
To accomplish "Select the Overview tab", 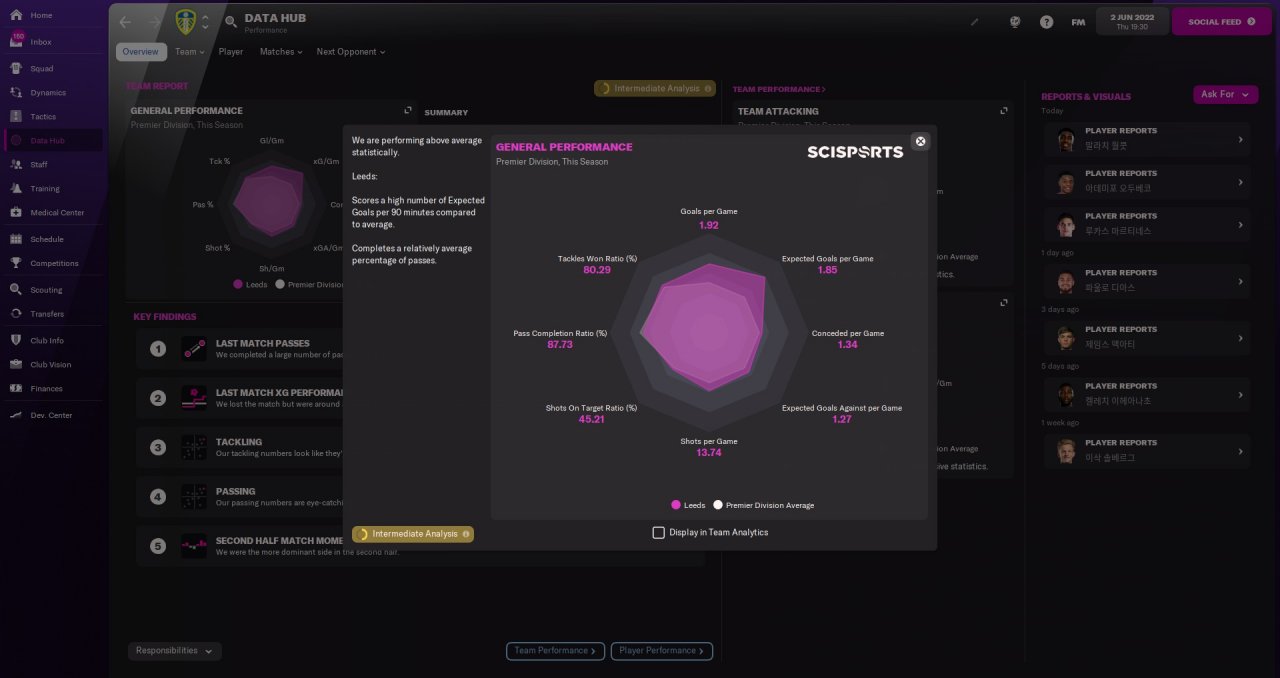I will (x=141, y=52).
